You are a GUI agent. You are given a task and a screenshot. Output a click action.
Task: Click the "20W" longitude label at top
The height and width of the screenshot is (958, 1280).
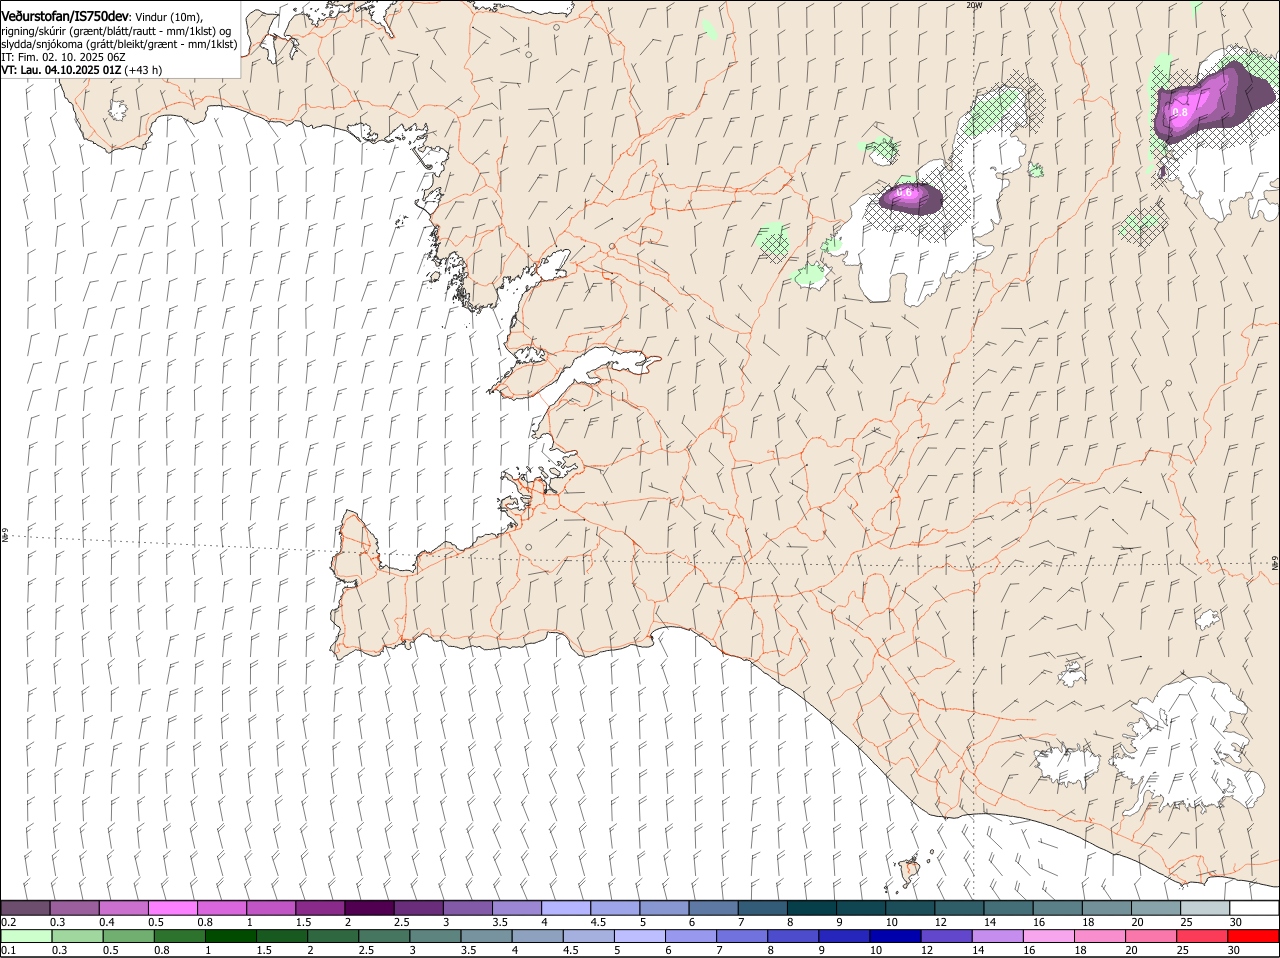pyautogui.click(x=974, y=5)
